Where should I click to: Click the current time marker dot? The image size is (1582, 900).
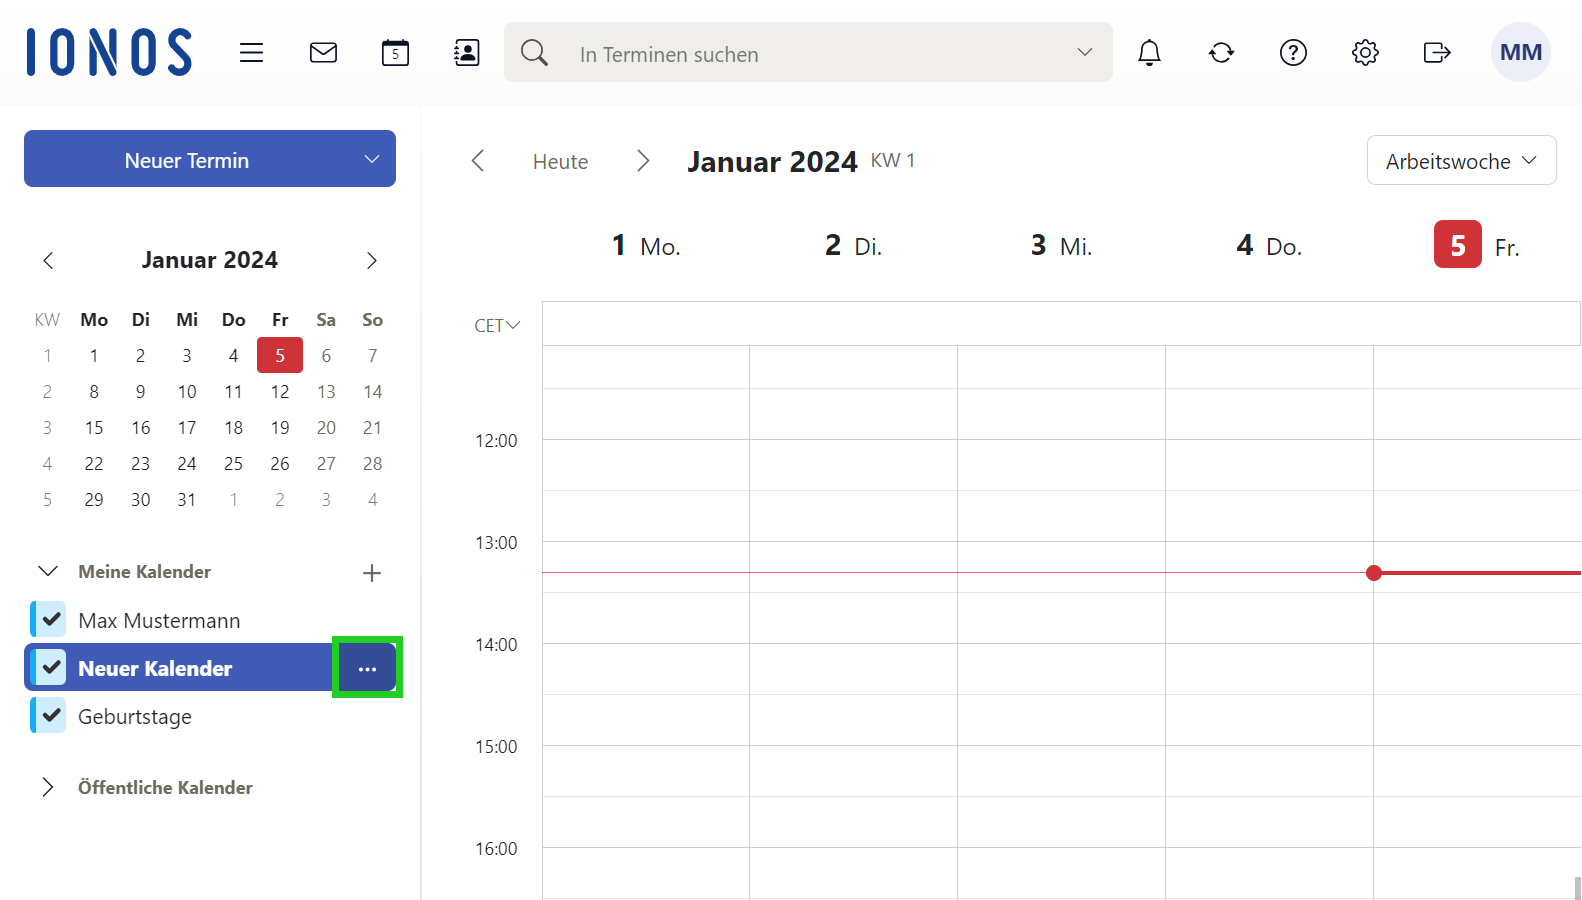tap(1374, 573)
